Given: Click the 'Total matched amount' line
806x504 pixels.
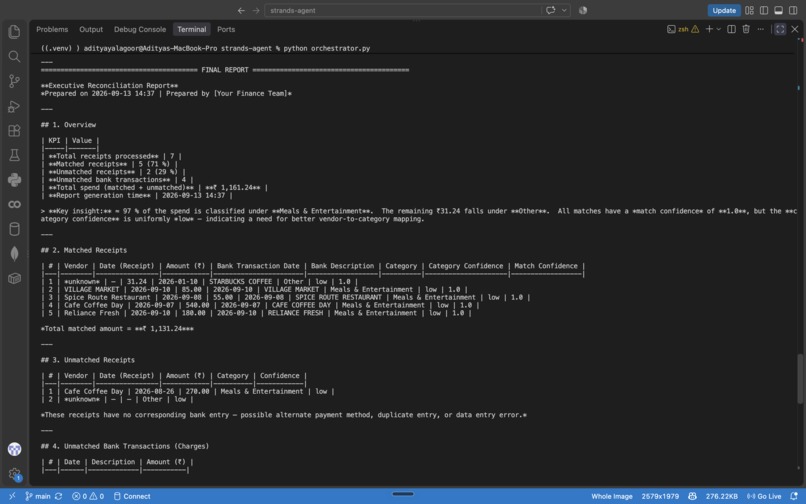Looking at the screenshot, I should click(x=117, y=329).
